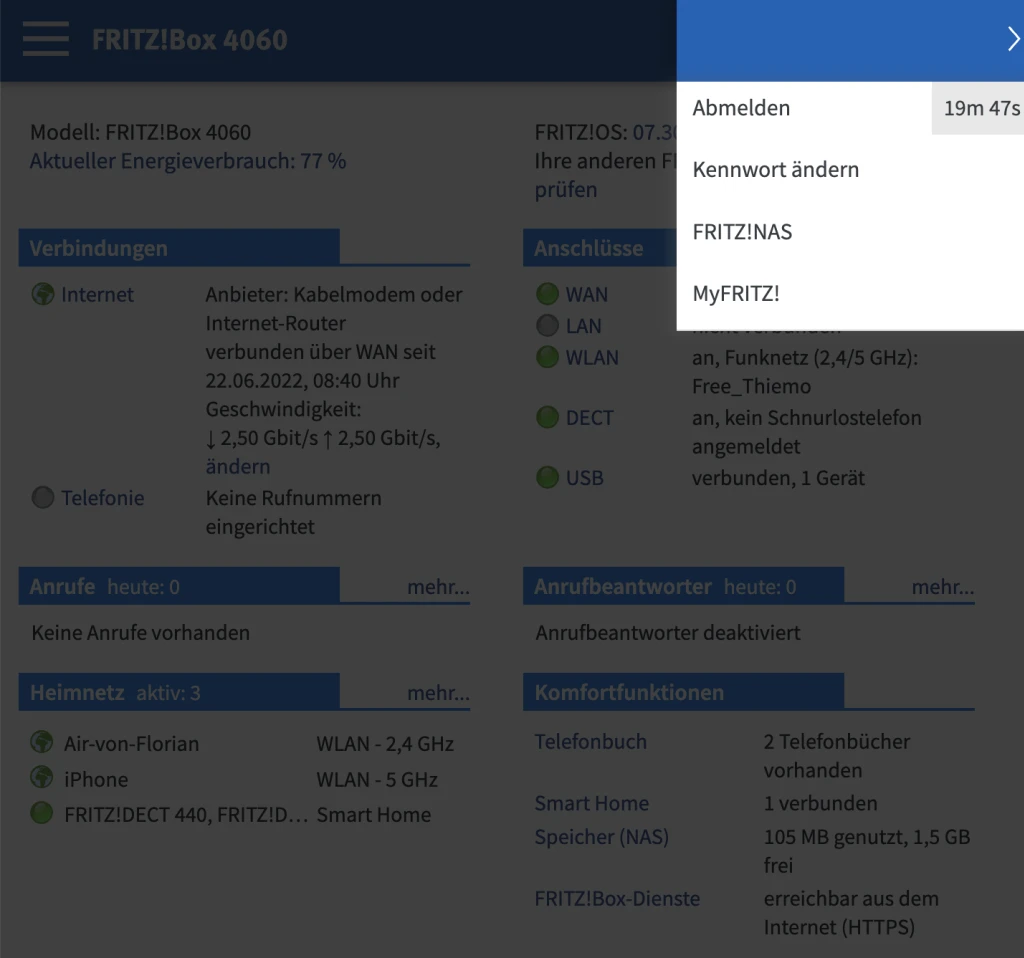1024x958 pixels.
Task: Click the green WAN status indicator
Action: click(x=547, y=294)
